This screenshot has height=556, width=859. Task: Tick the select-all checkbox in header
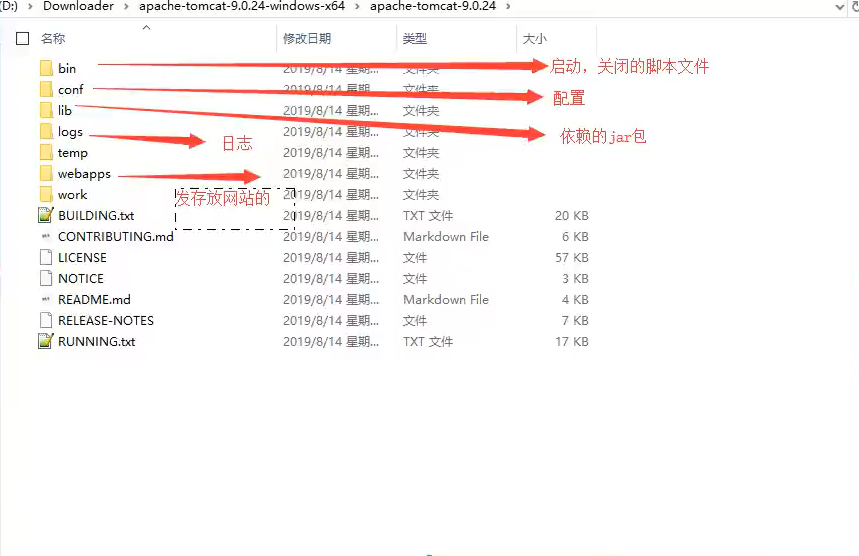coord(22,38)
